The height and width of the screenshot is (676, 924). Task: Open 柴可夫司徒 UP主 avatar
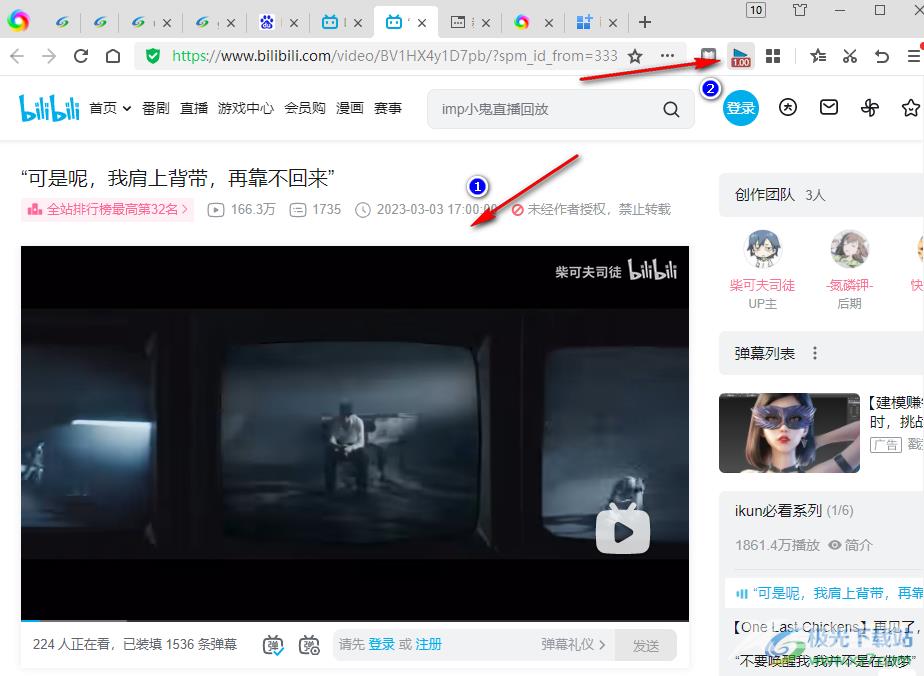[x=763, y=249]
